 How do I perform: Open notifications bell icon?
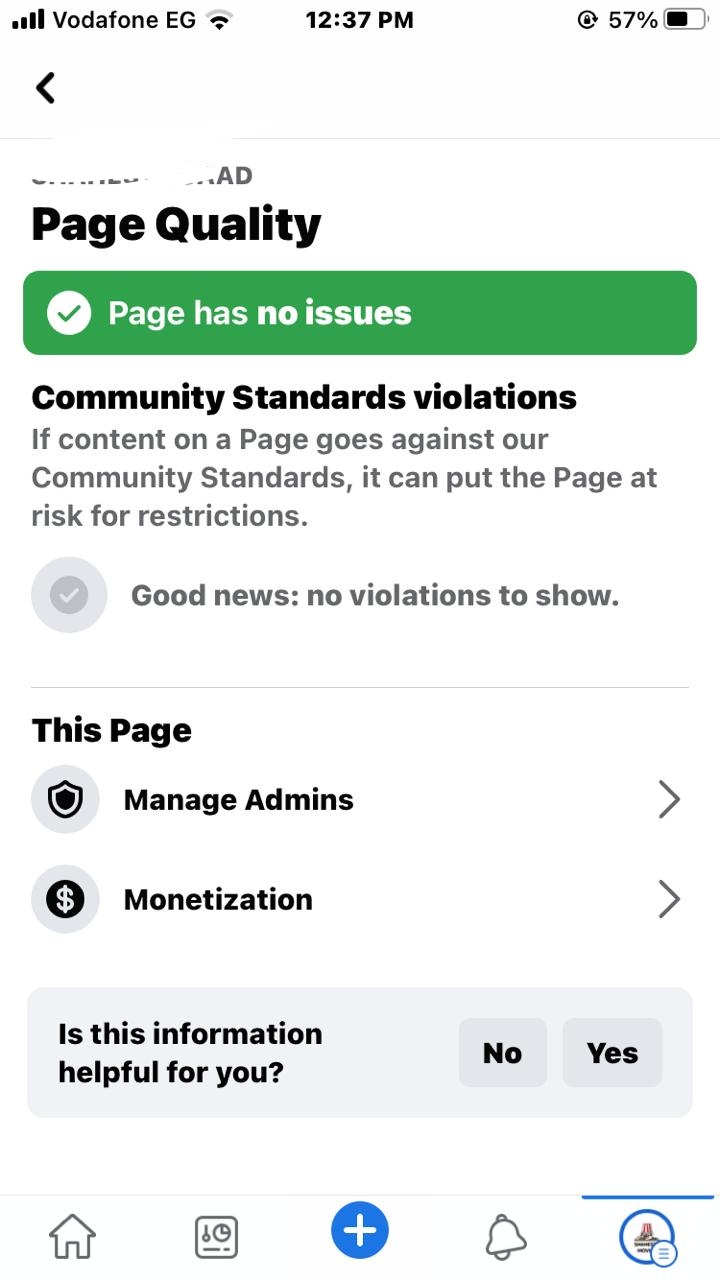tap(505, 1238)
